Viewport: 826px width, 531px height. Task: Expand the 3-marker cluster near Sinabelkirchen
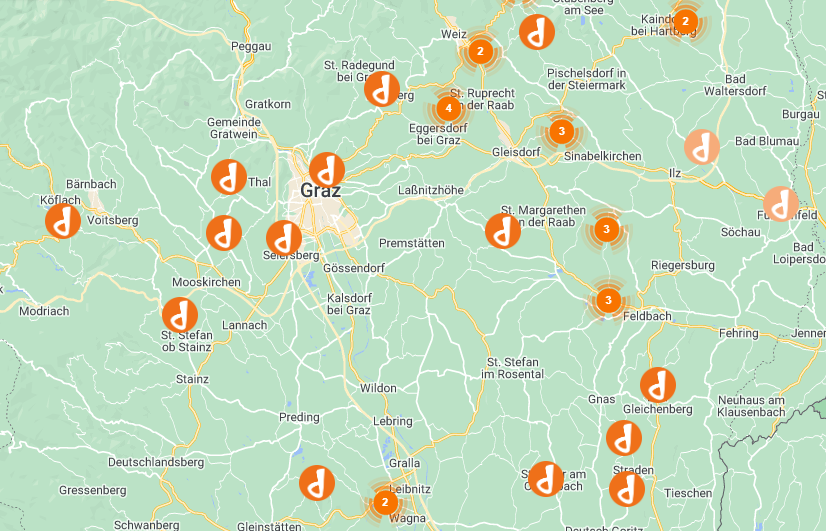pos(561,131)
